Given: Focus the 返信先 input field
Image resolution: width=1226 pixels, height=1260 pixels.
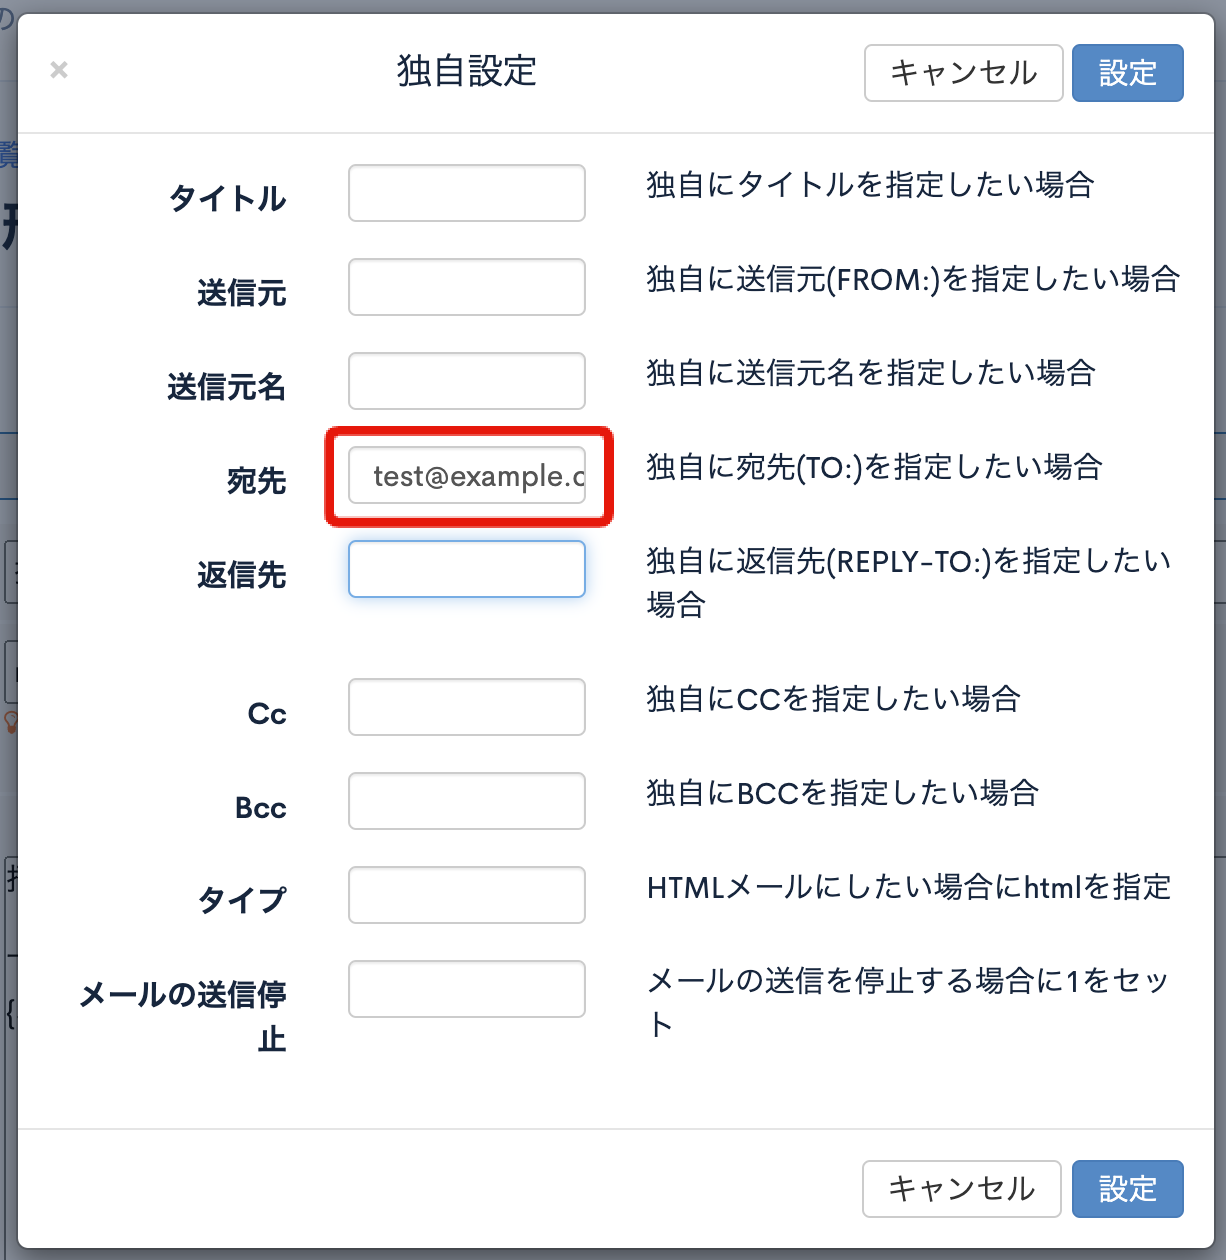Looking at the screenshot, I should point(467,569).
